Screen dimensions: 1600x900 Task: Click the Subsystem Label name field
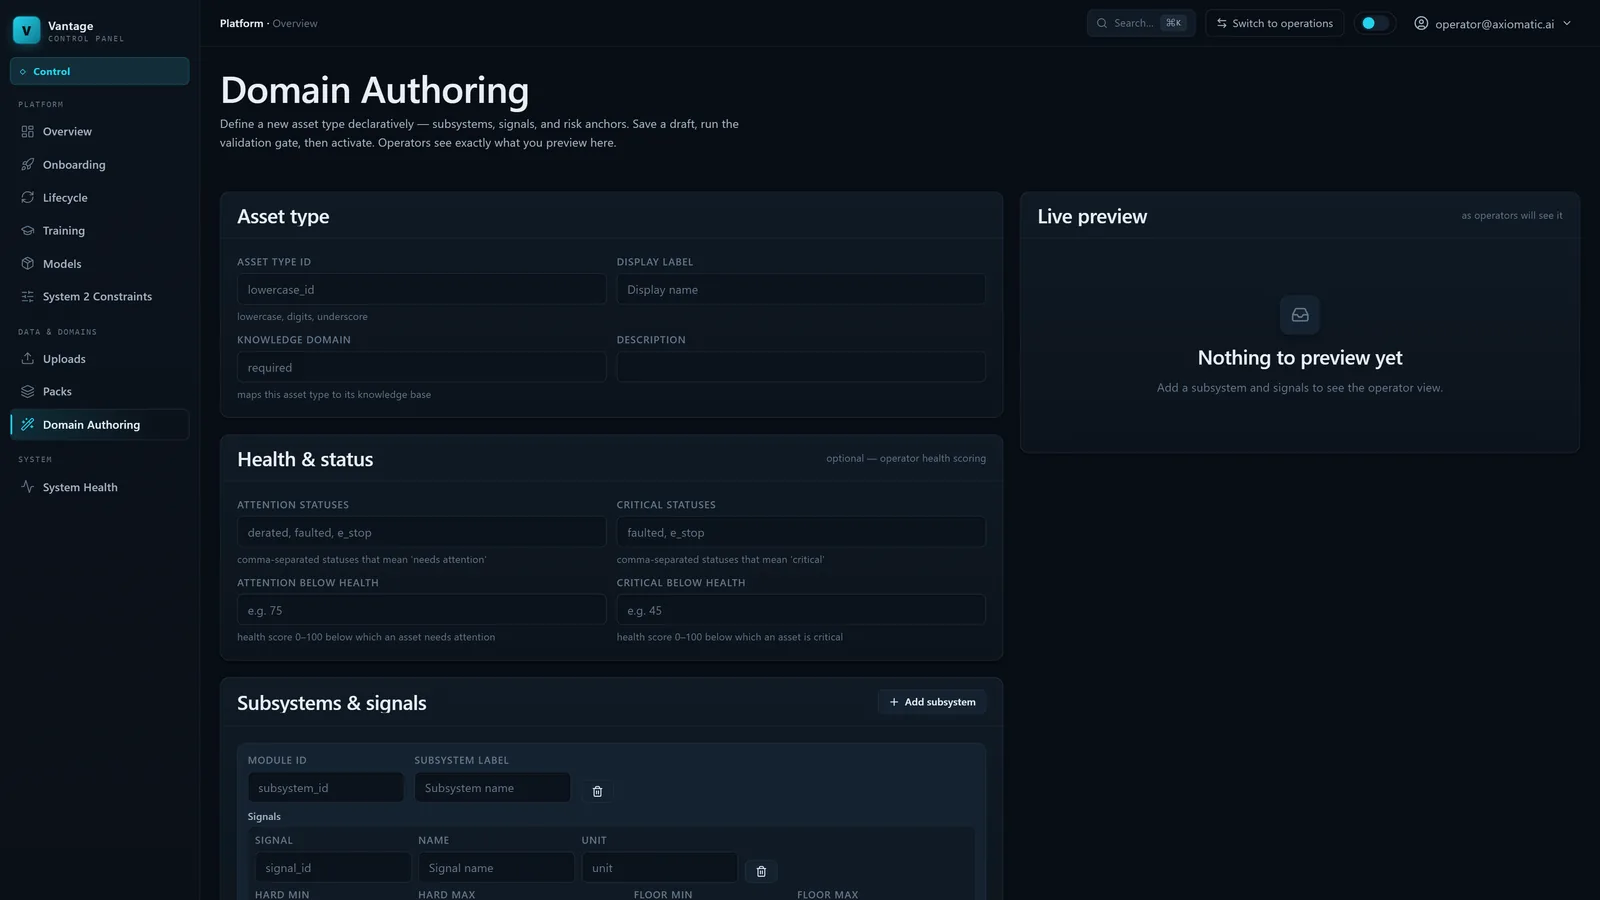(x=493, y=787)
